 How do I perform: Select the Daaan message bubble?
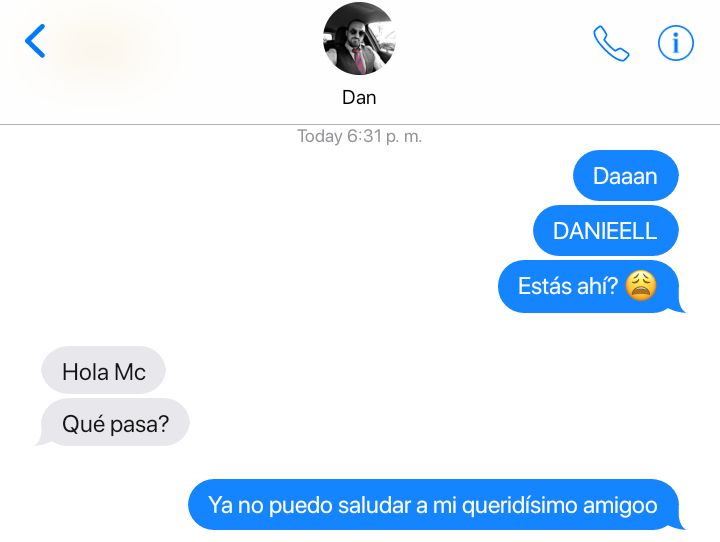(625, 175)
